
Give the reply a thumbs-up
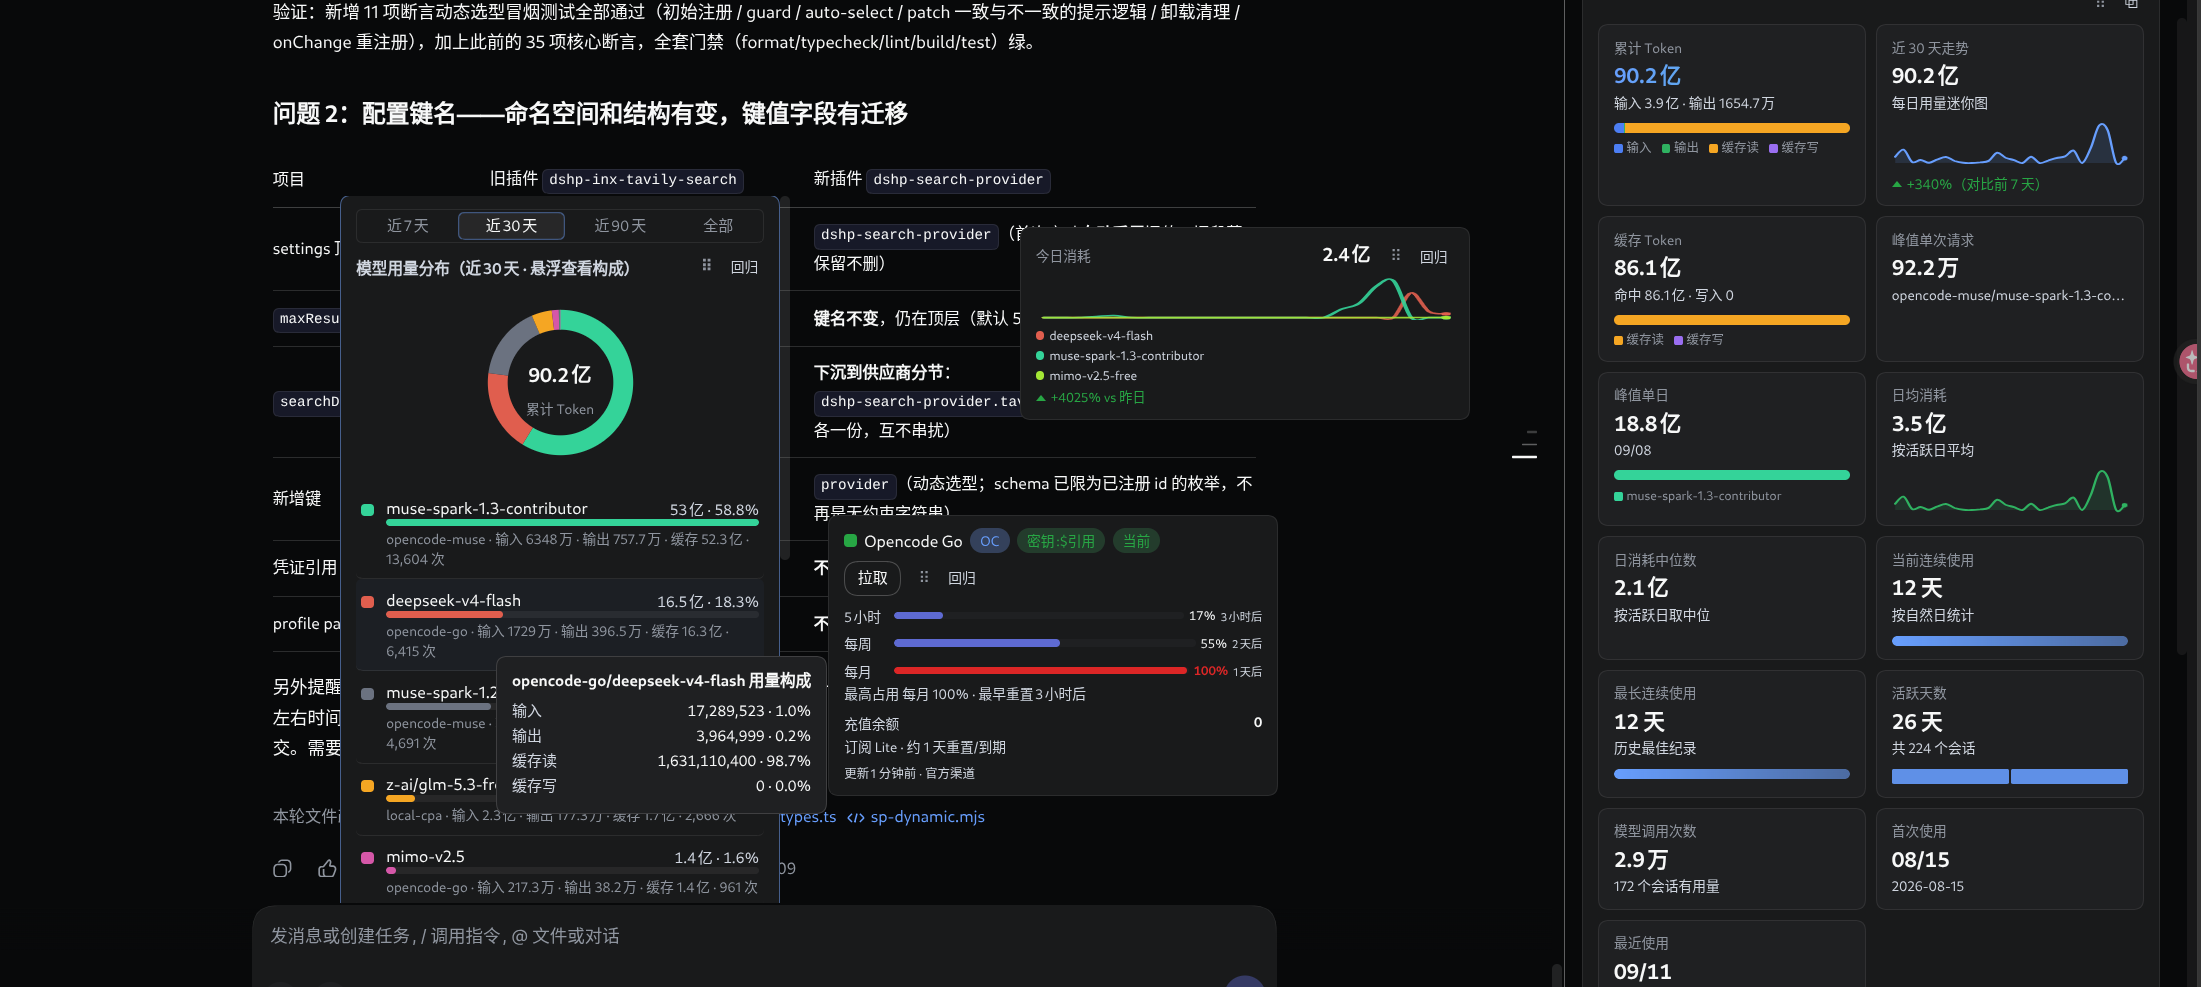[327, 868]
